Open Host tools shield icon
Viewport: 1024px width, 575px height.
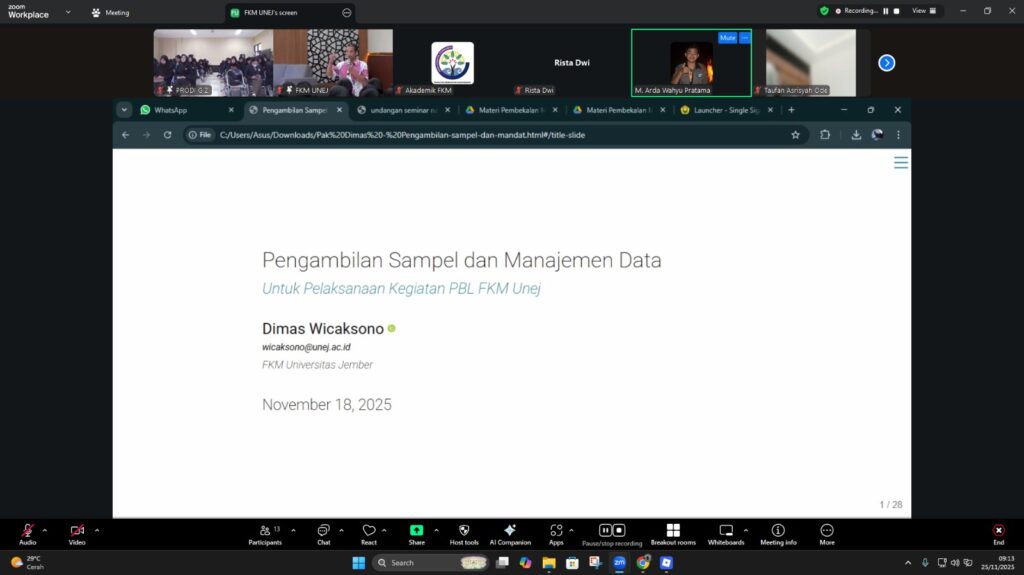[x=464, y=532]
